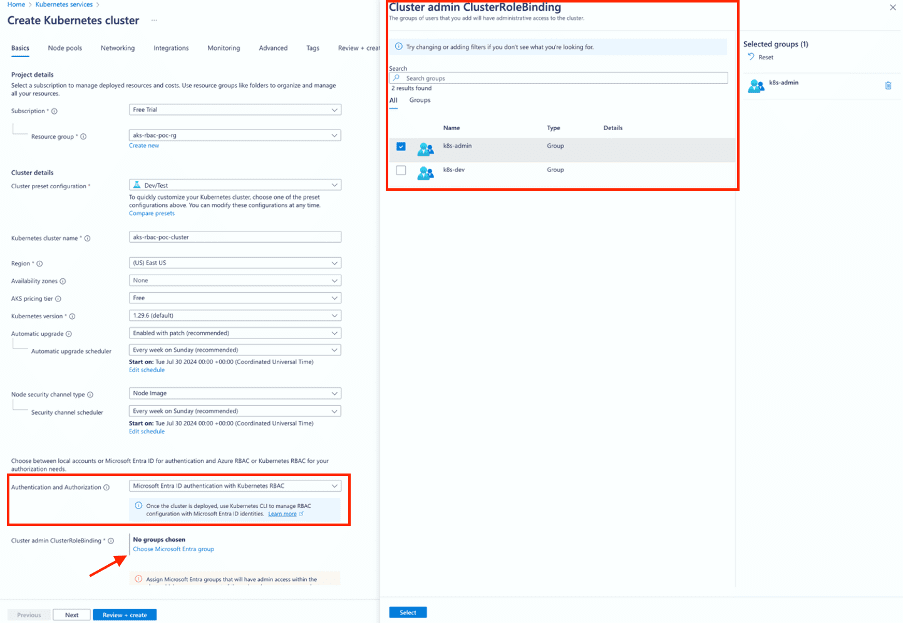
Task: Click Cluster admin ClusterRoleBinding info icon
Action: 111,541
